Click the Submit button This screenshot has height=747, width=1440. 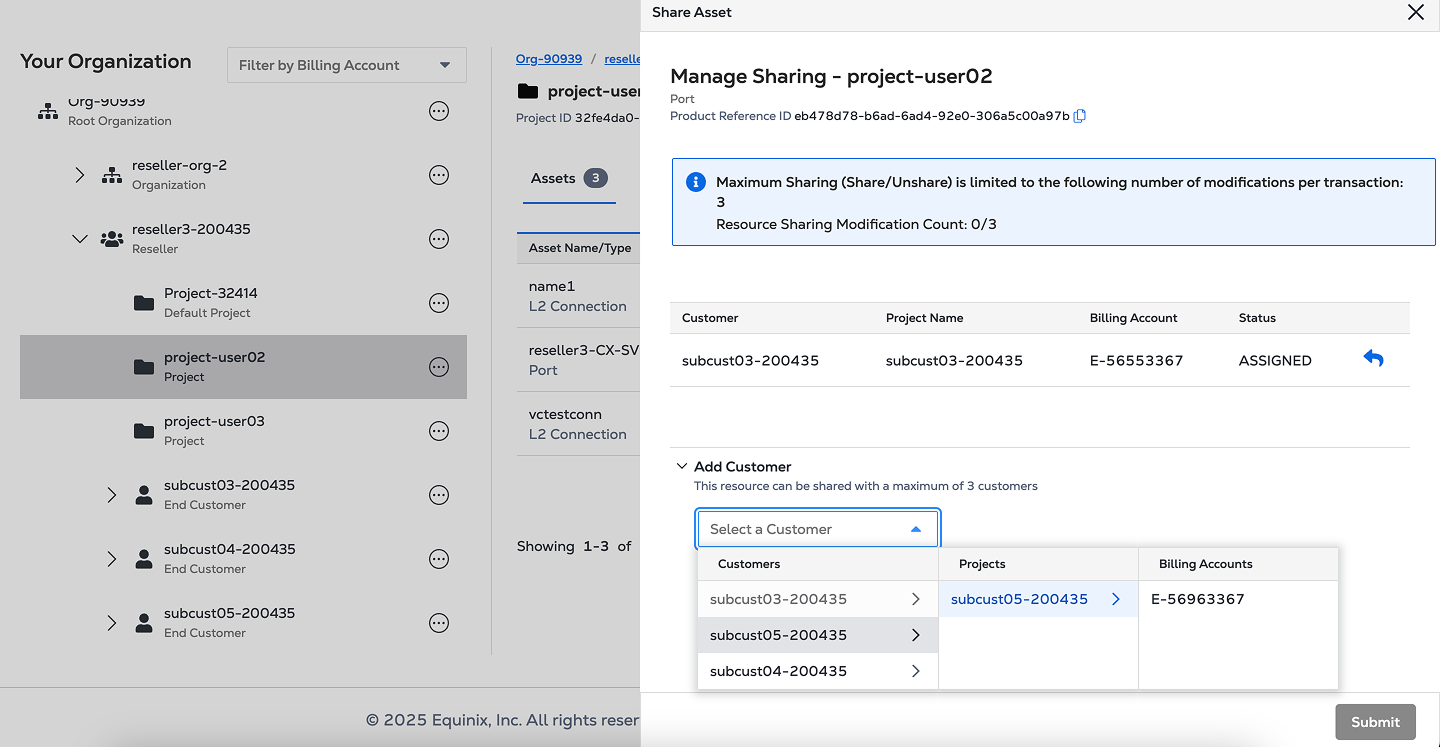click(1375, 722)
